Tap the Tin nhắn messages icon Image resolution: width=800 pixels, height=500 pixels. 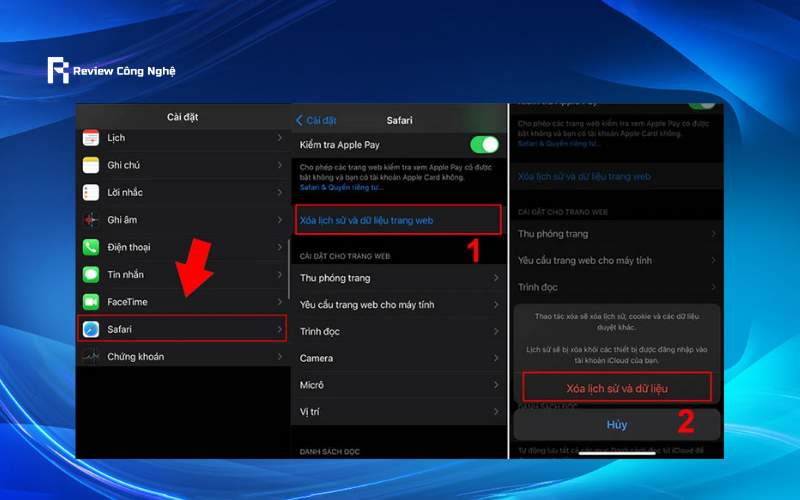[91, 274]
